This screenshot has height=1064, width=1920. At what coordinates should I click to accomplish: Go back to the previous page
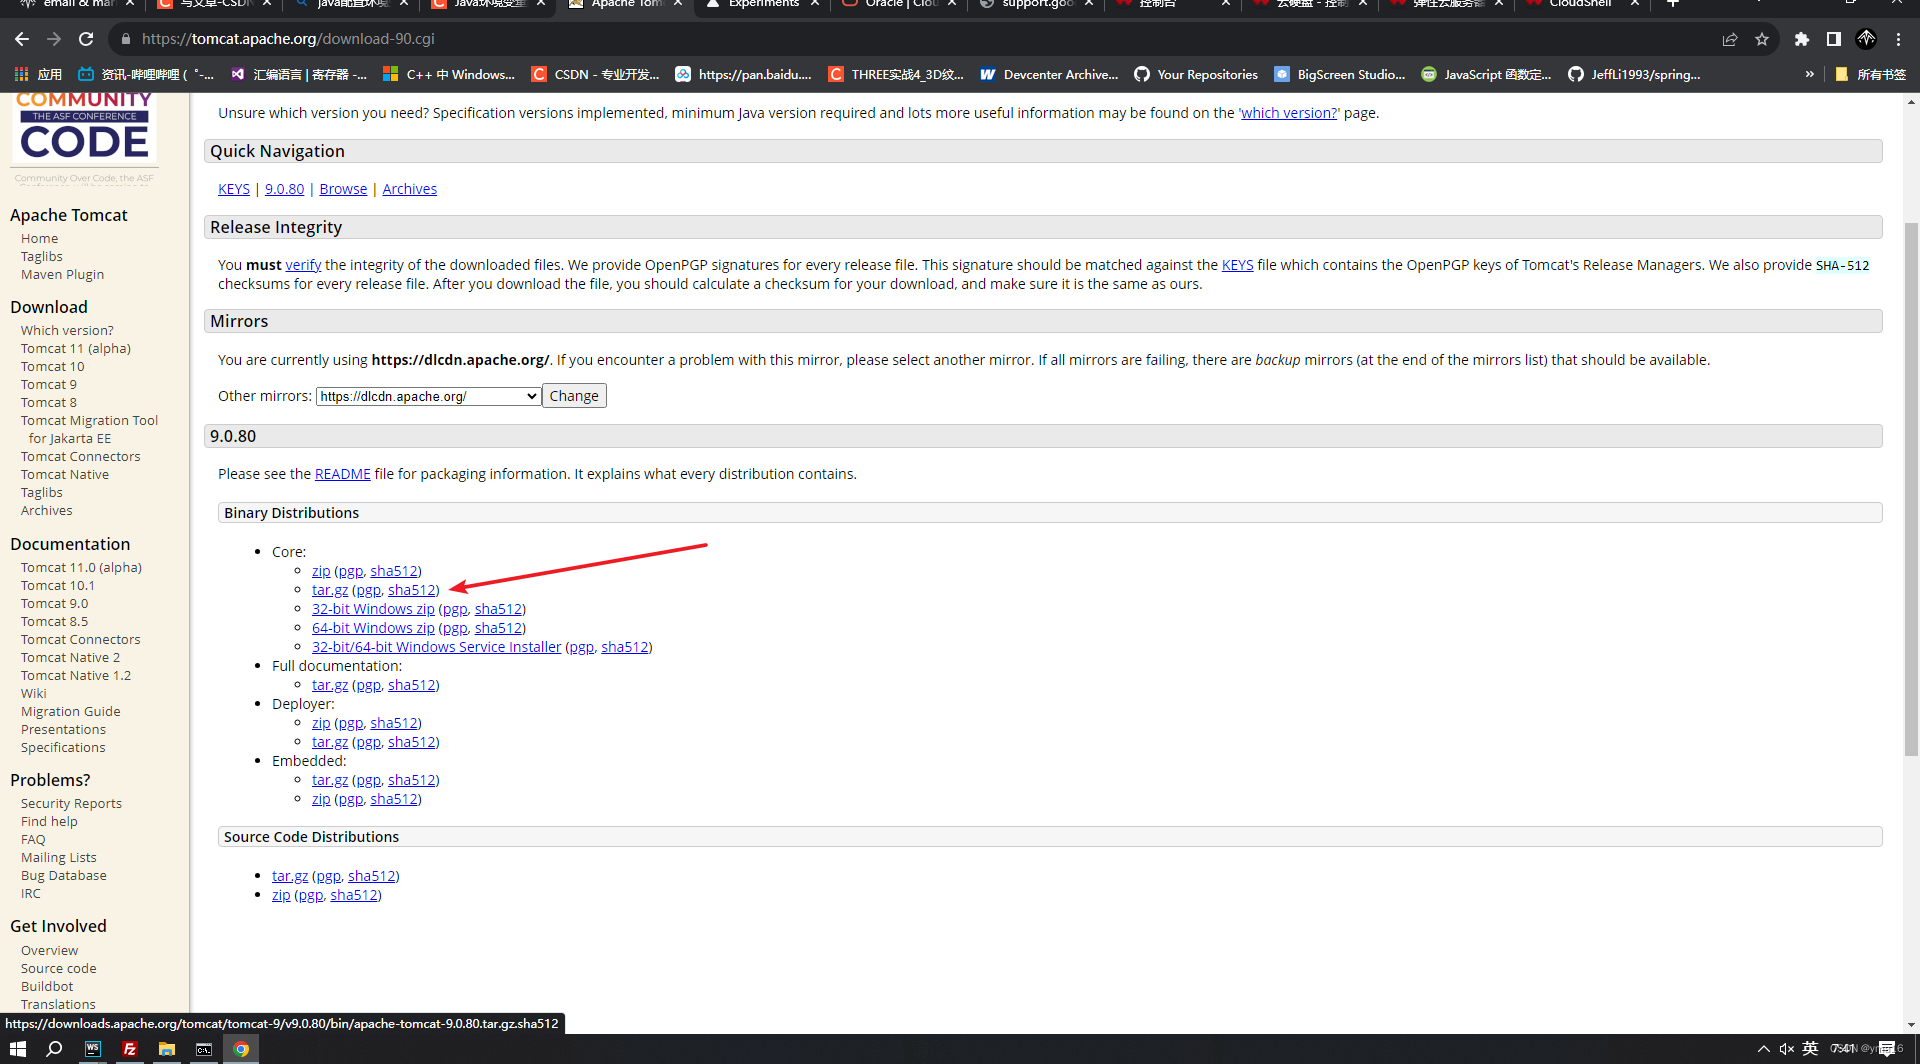pyautogui.click(x=22, y=39)
